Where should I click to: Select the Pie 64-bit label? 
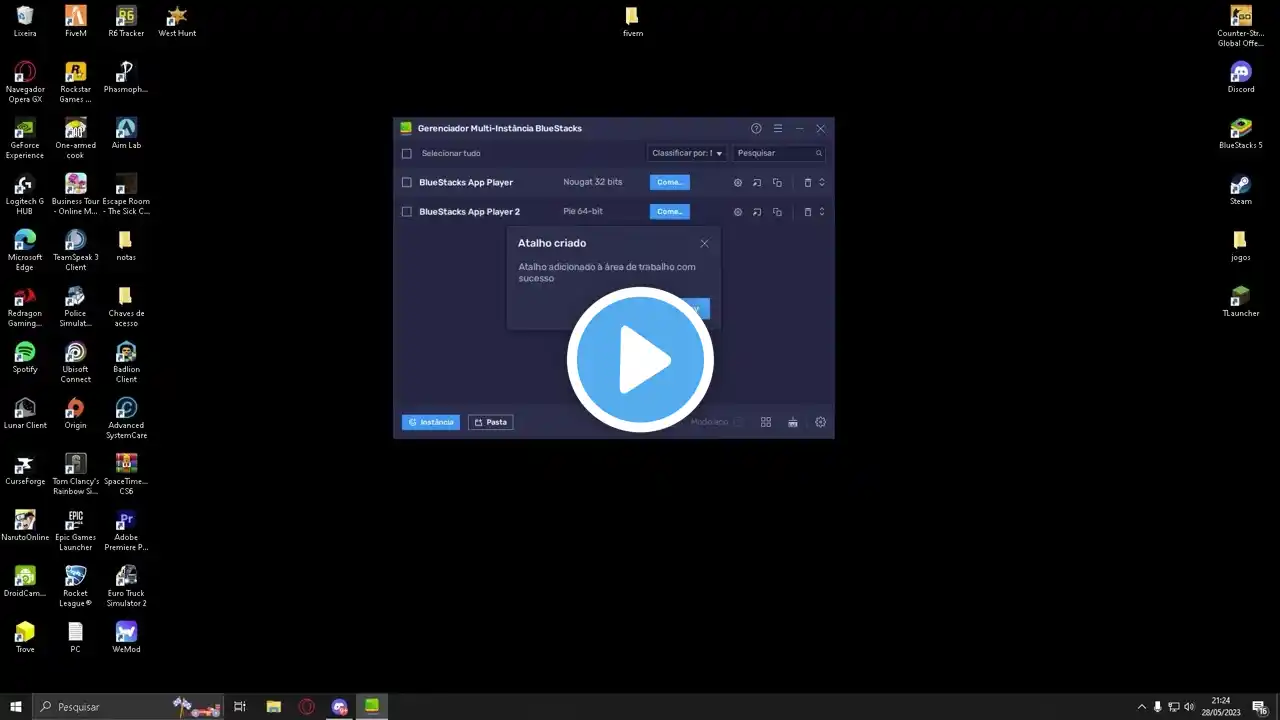[x=583, y=212]
